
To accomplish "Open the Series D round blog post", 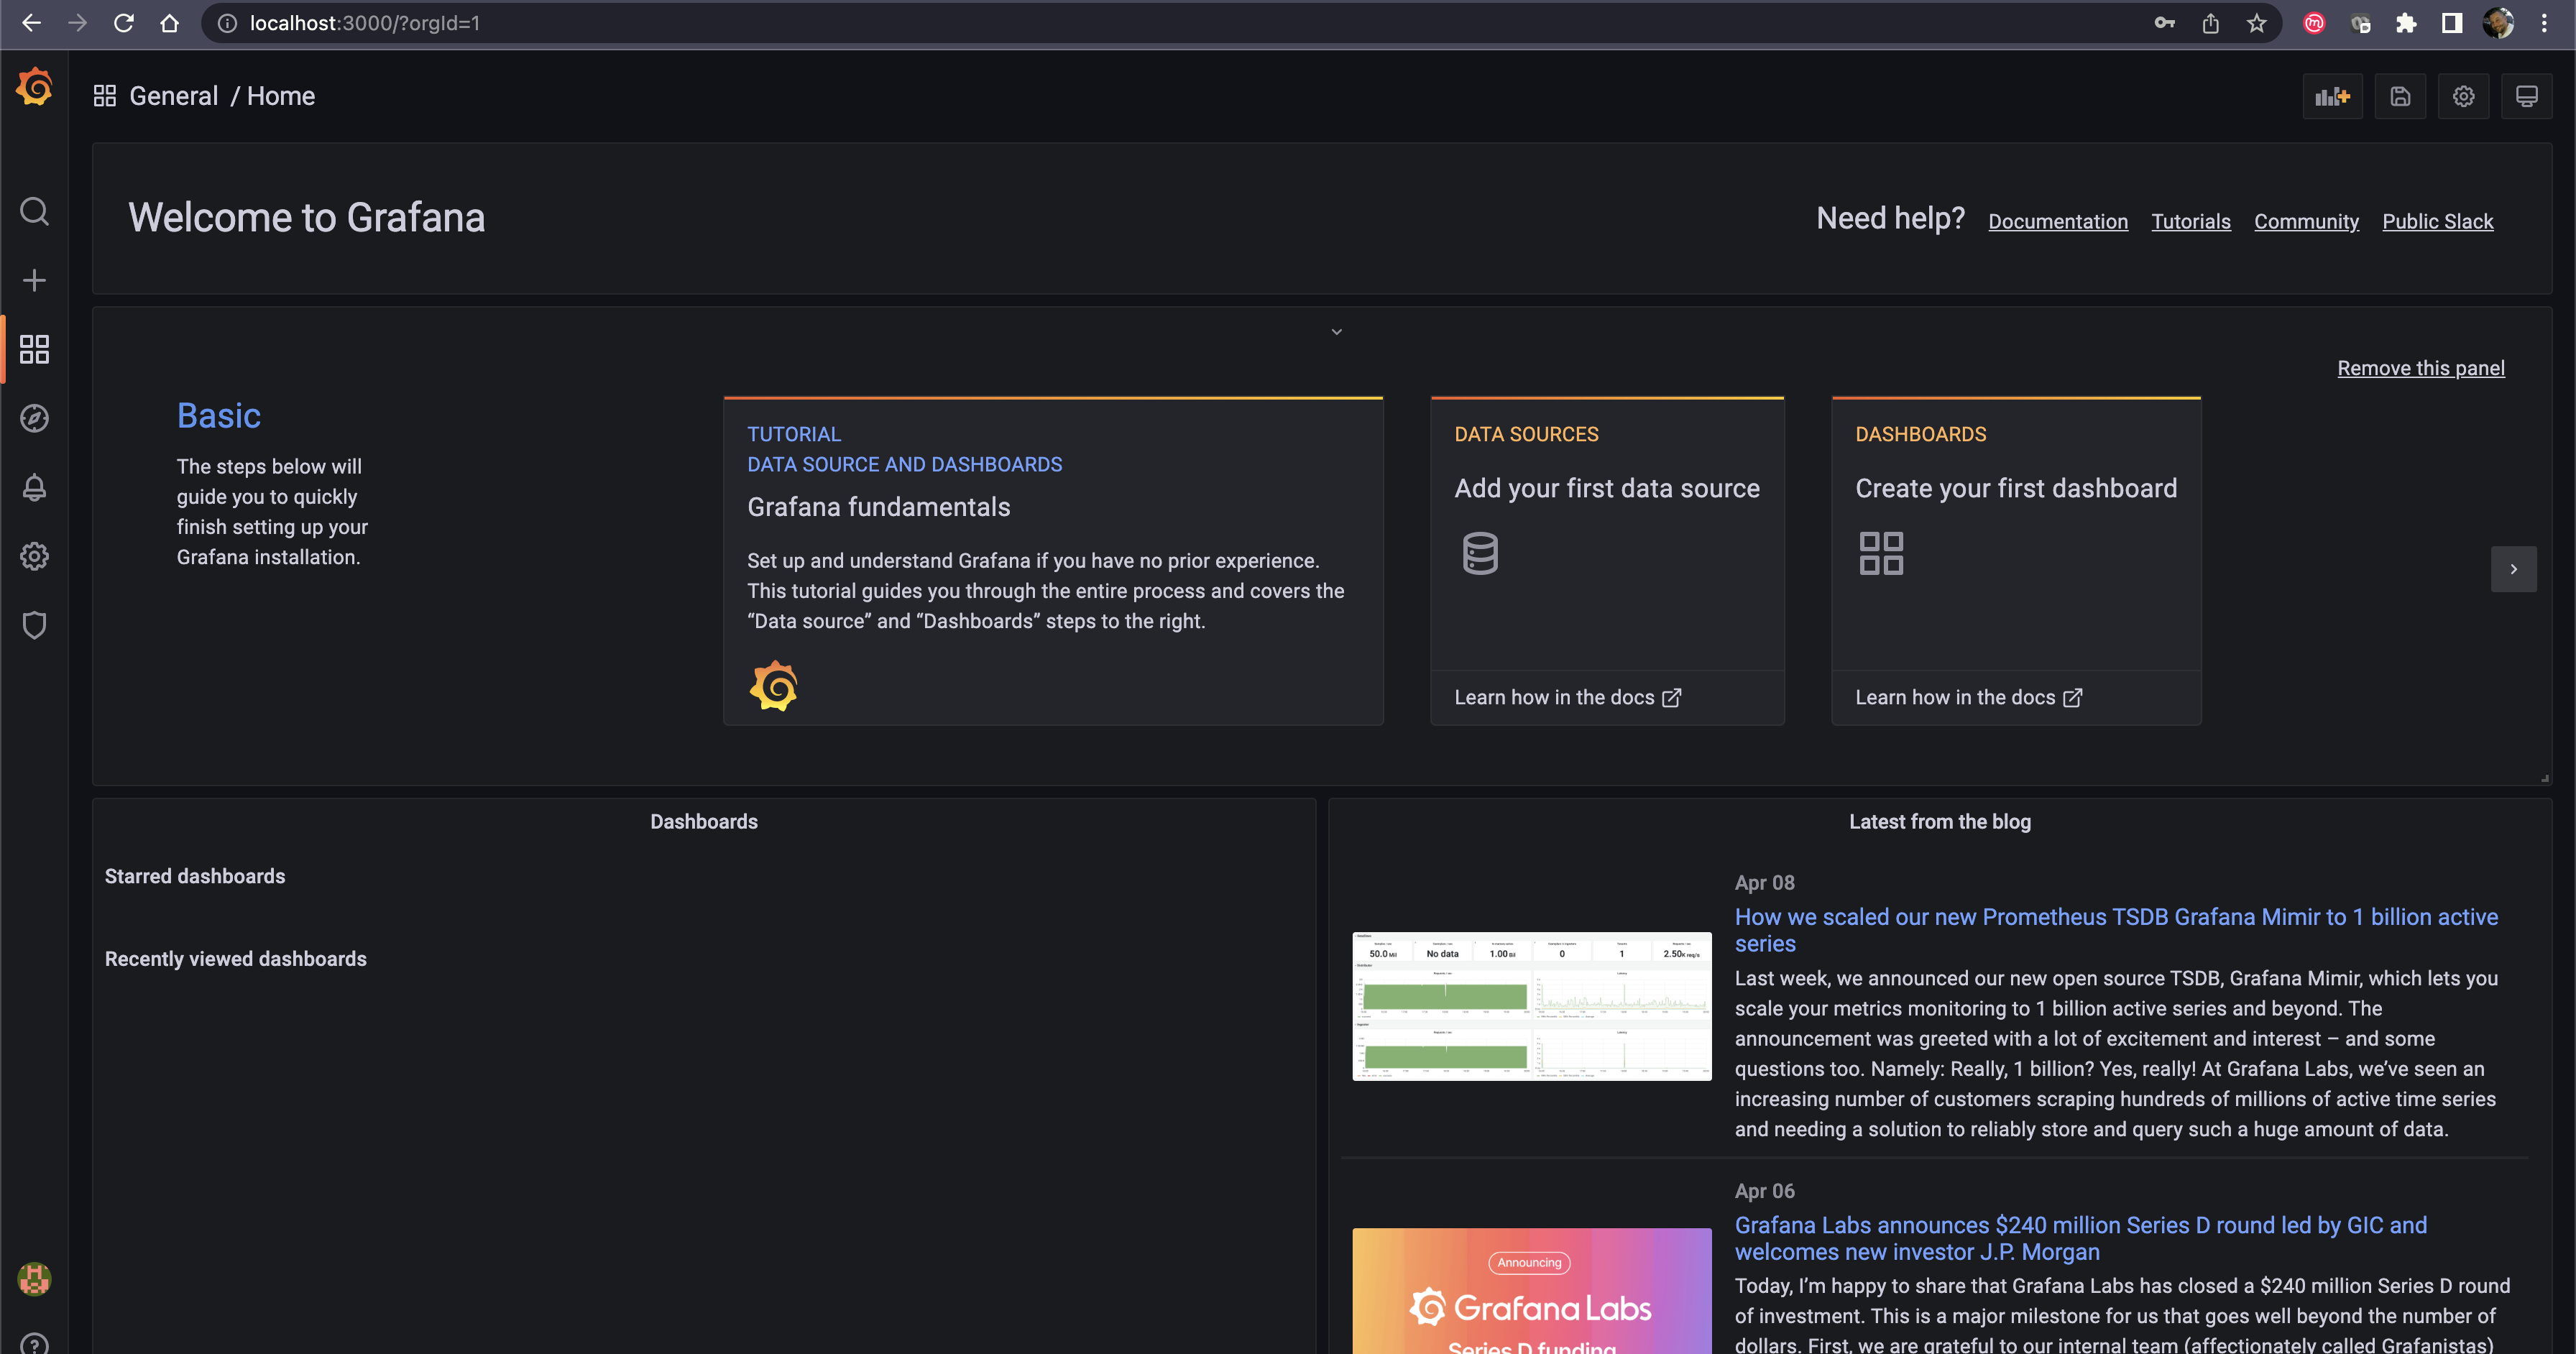I will [x=2080, y=1238].
